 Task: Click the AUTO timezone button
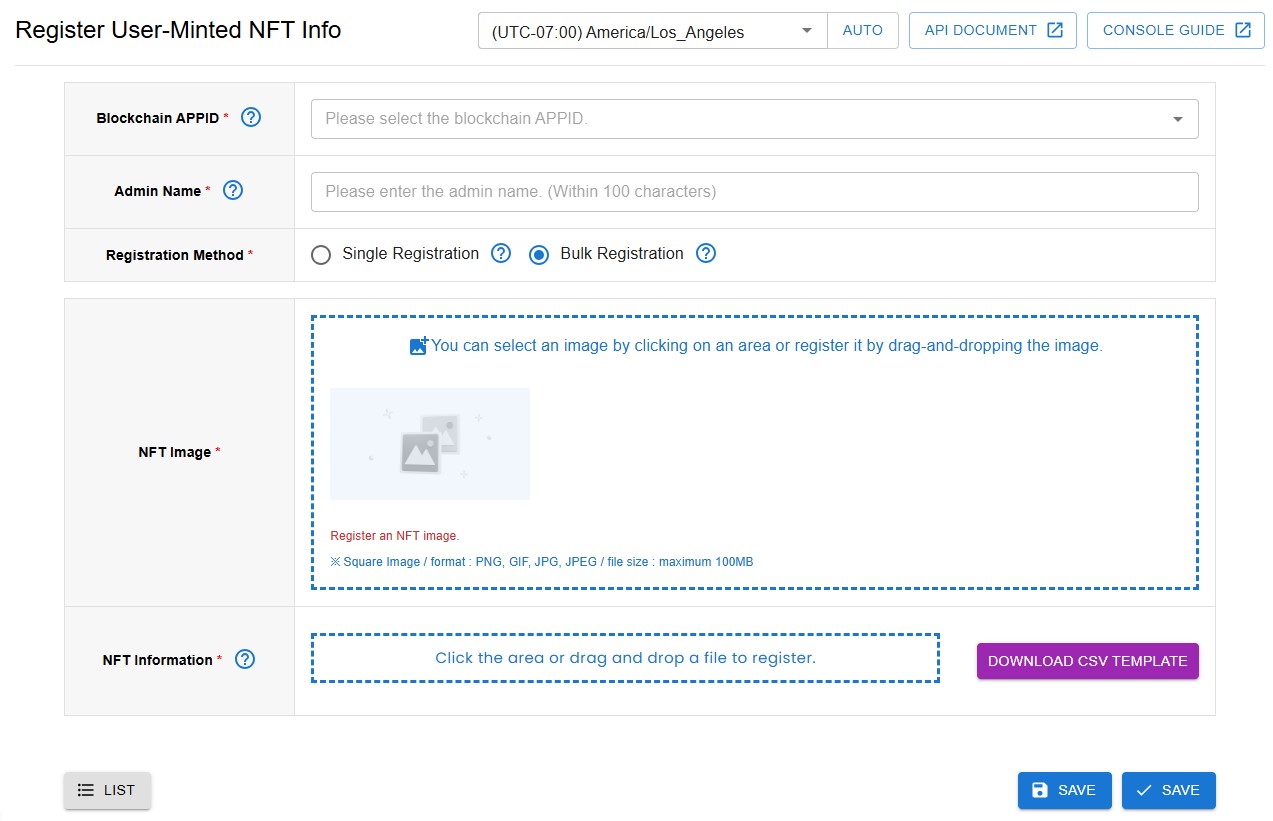click(x=862, y=30)
